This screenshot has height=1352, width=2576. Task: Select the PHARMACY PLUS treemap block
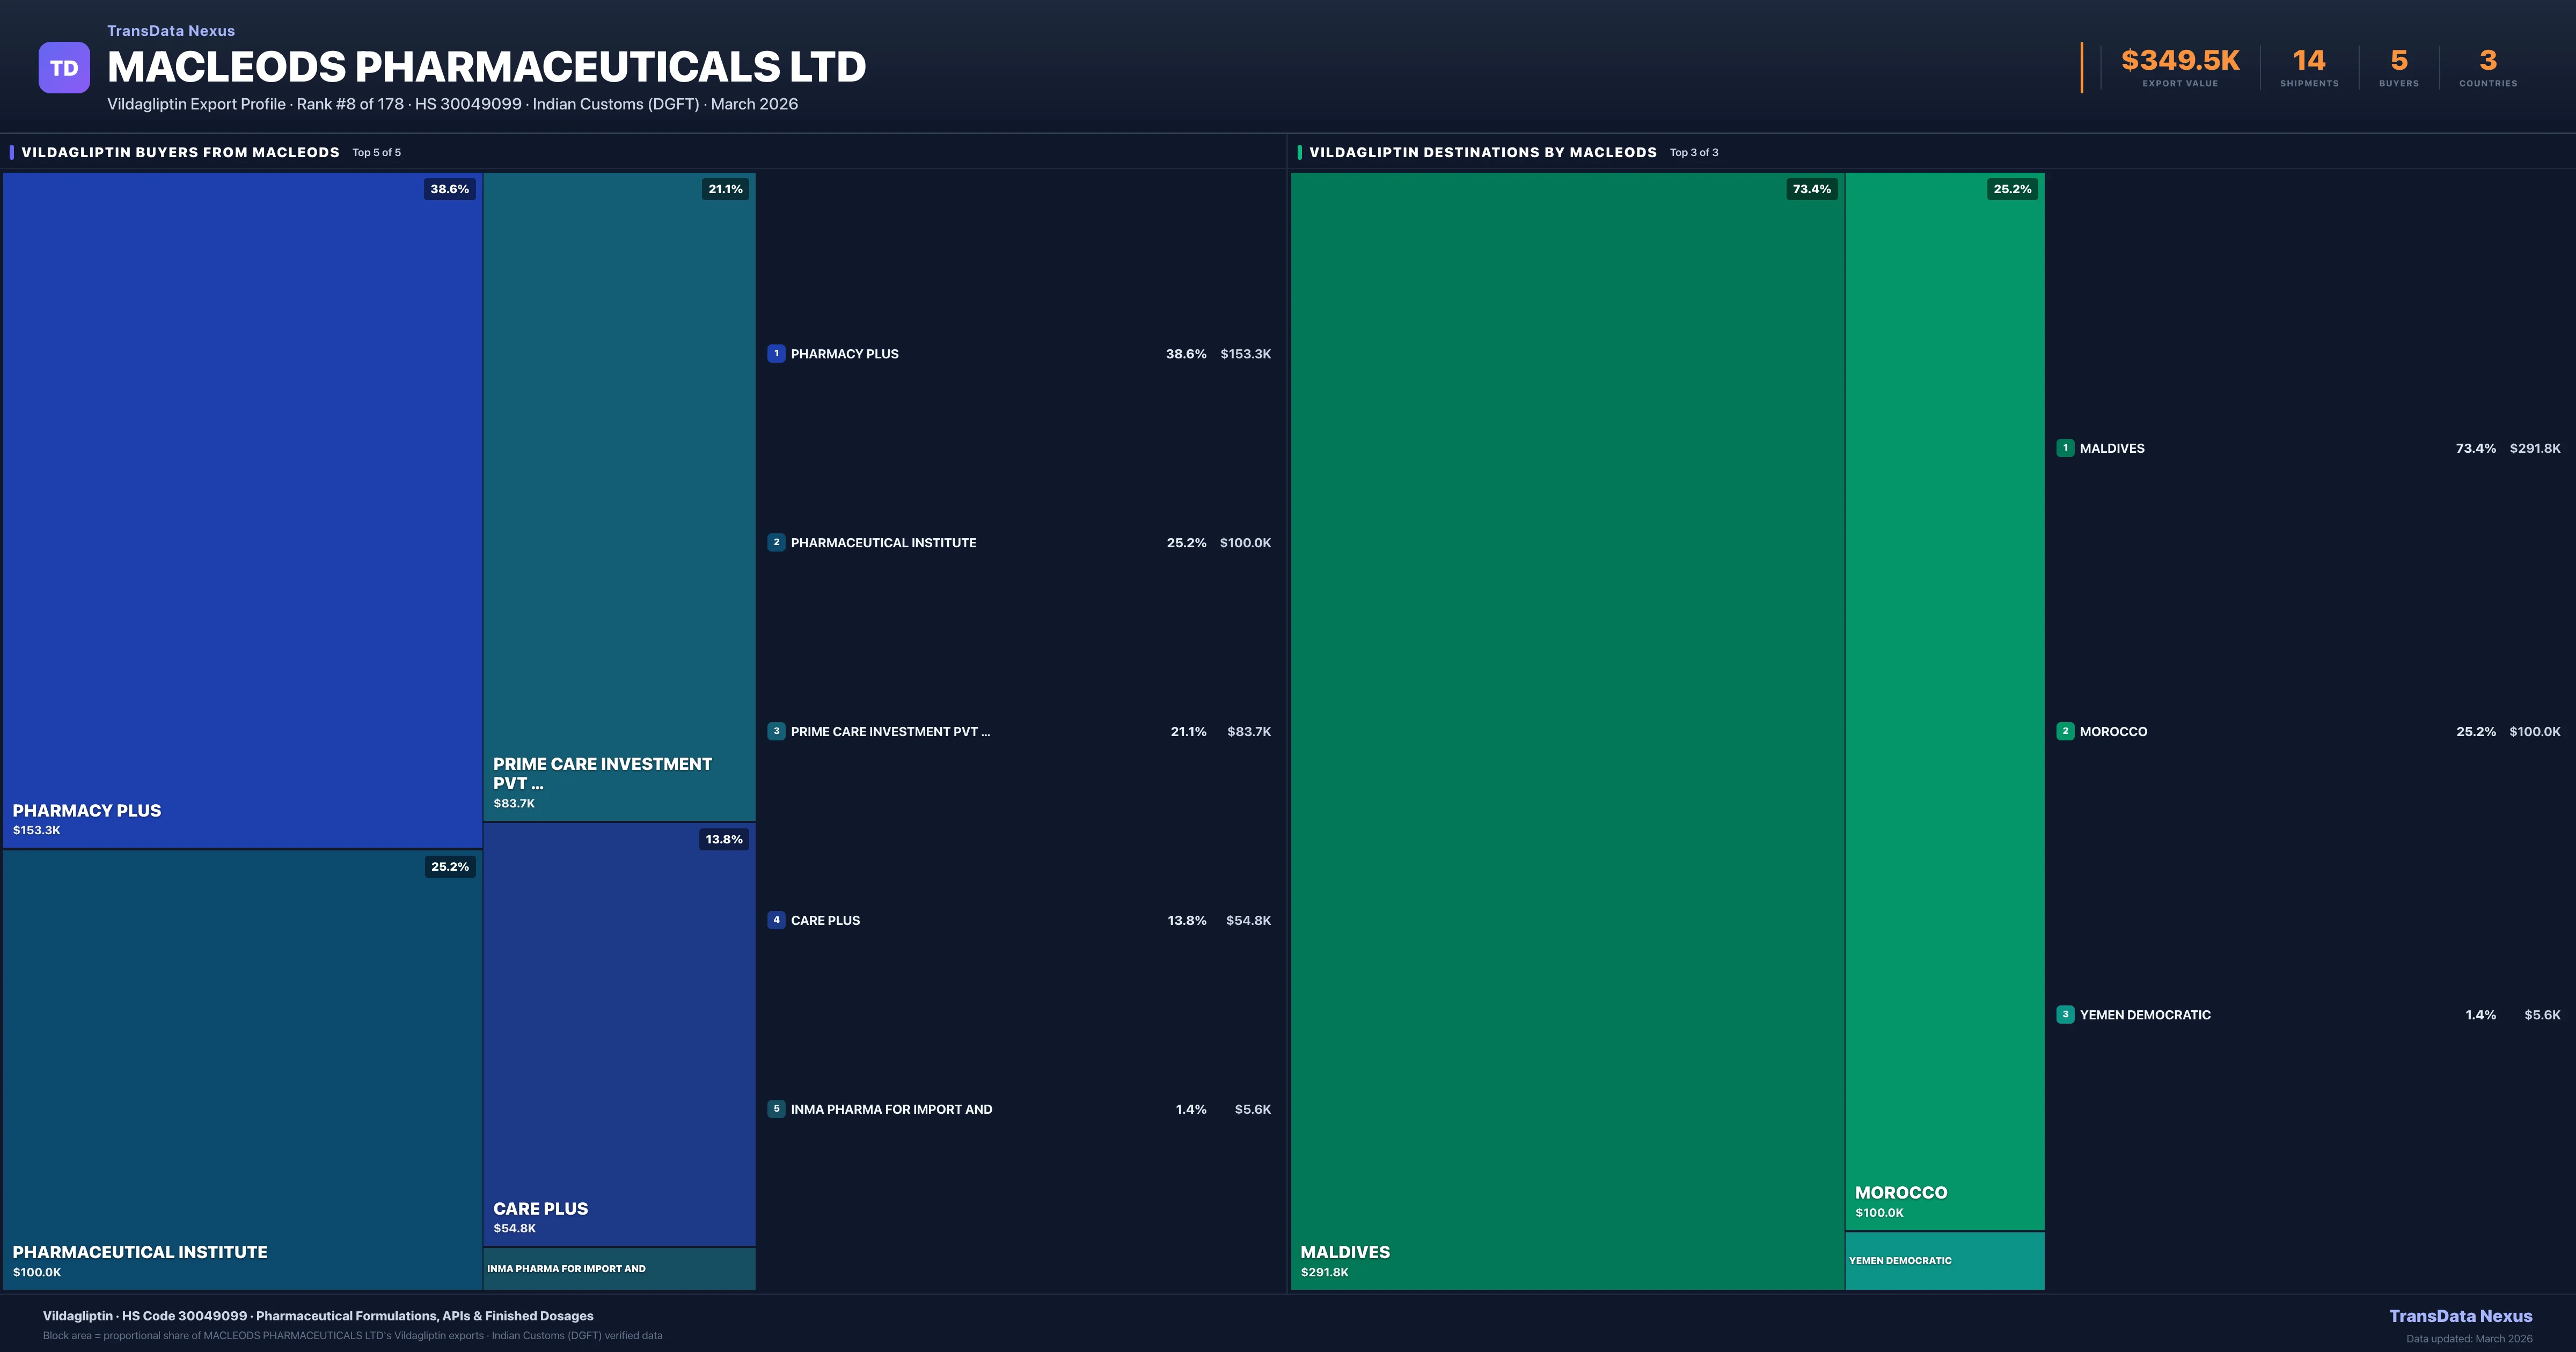(x=242, y=510)
